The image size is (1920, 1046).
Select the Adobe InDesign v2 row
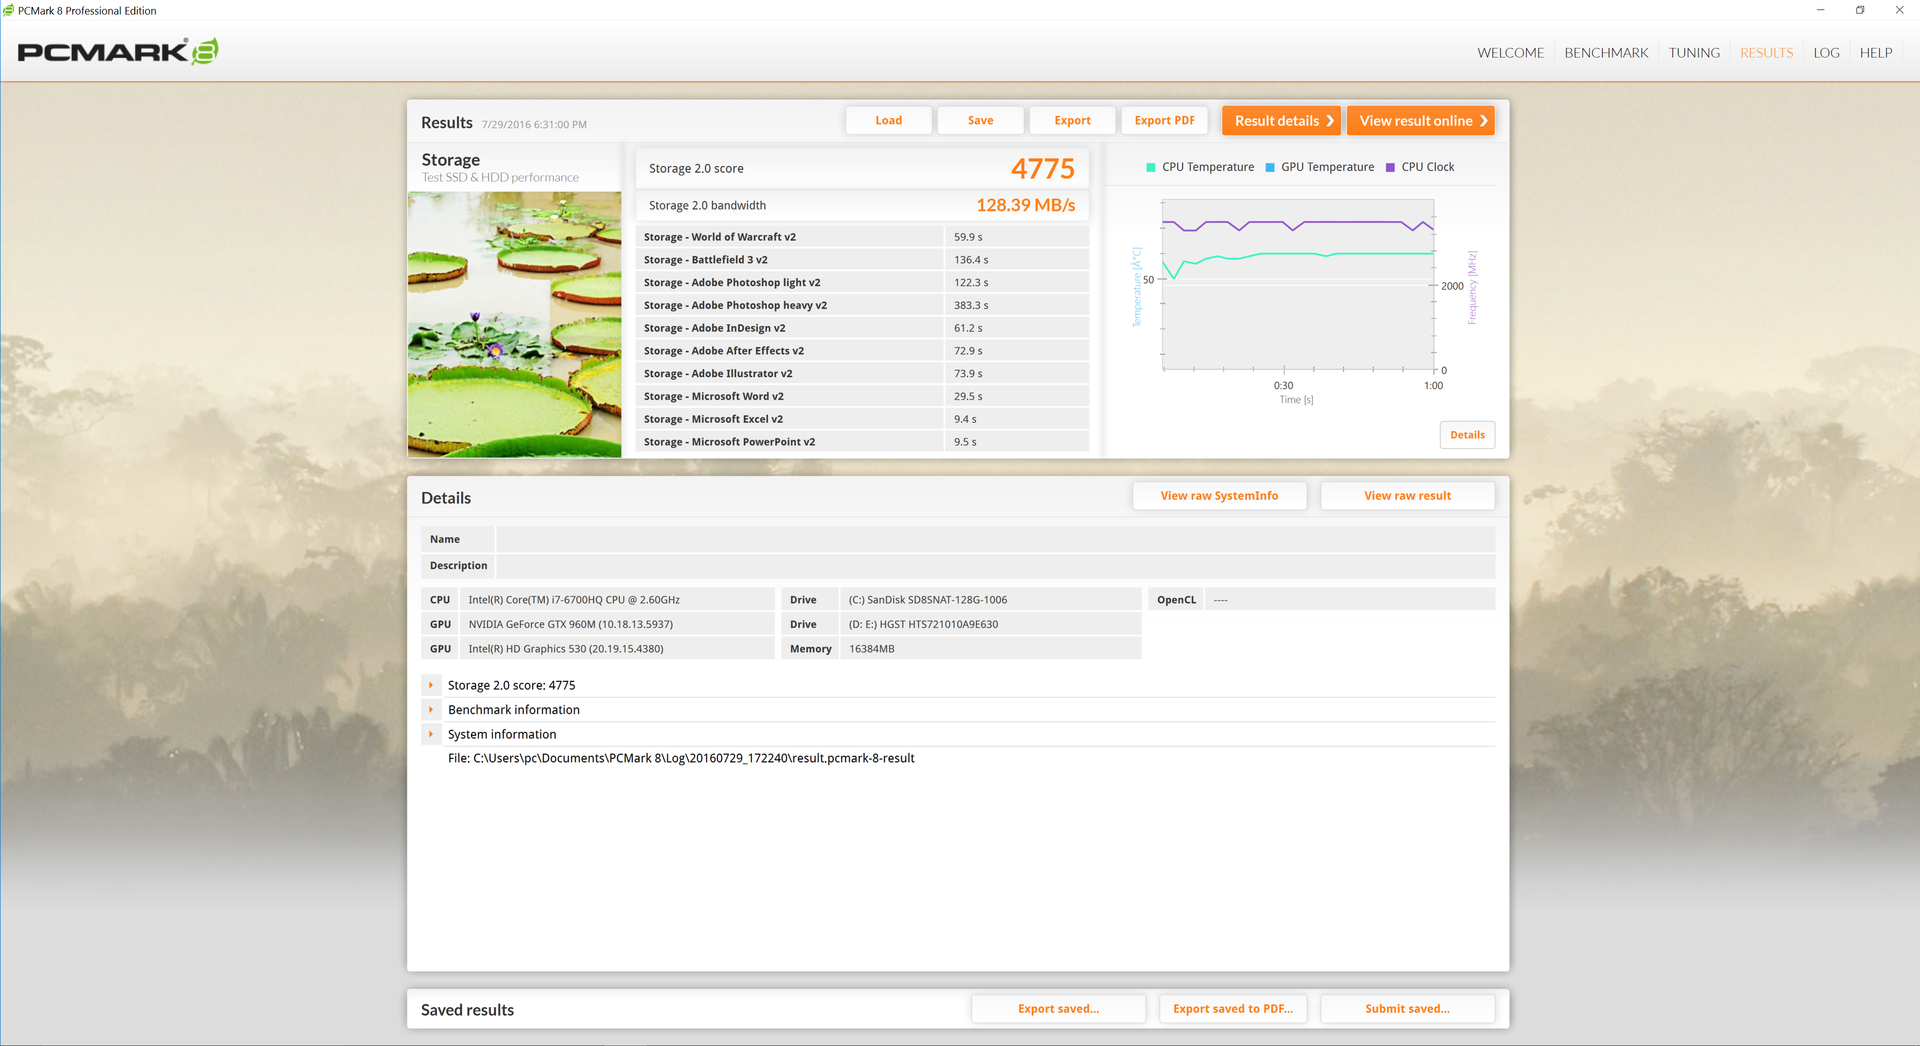[862, 328]
